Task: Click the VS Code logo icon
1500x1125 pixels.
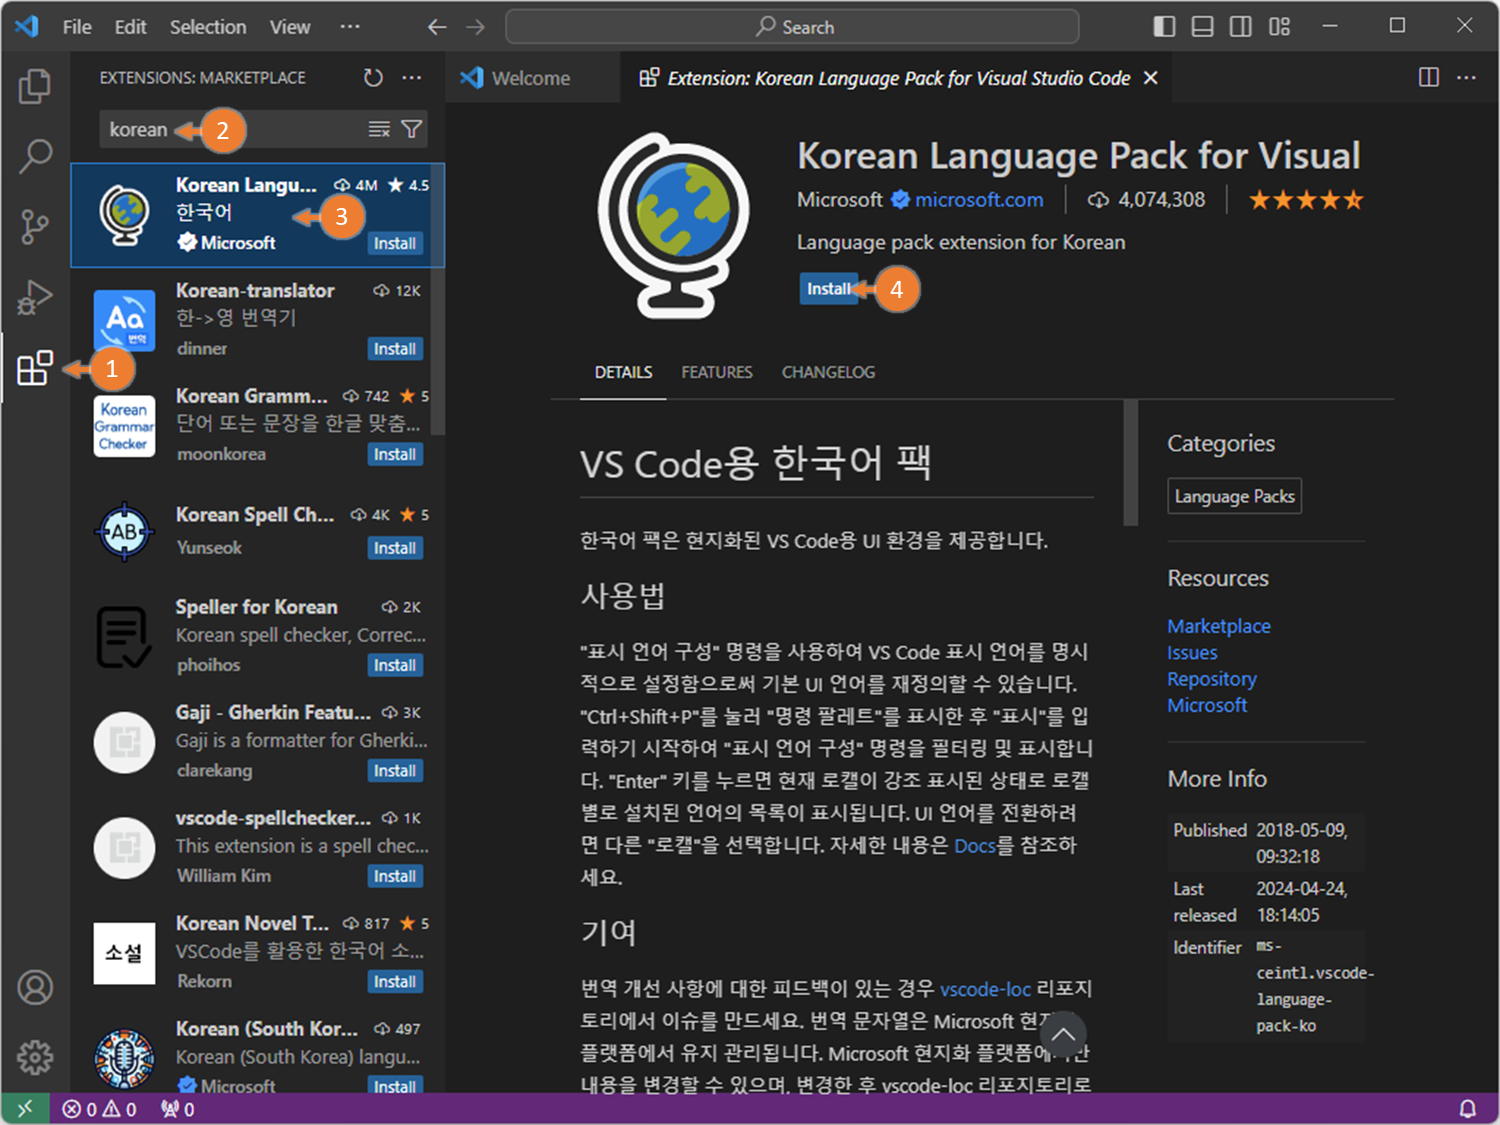Action: click(x=27, y=26)
